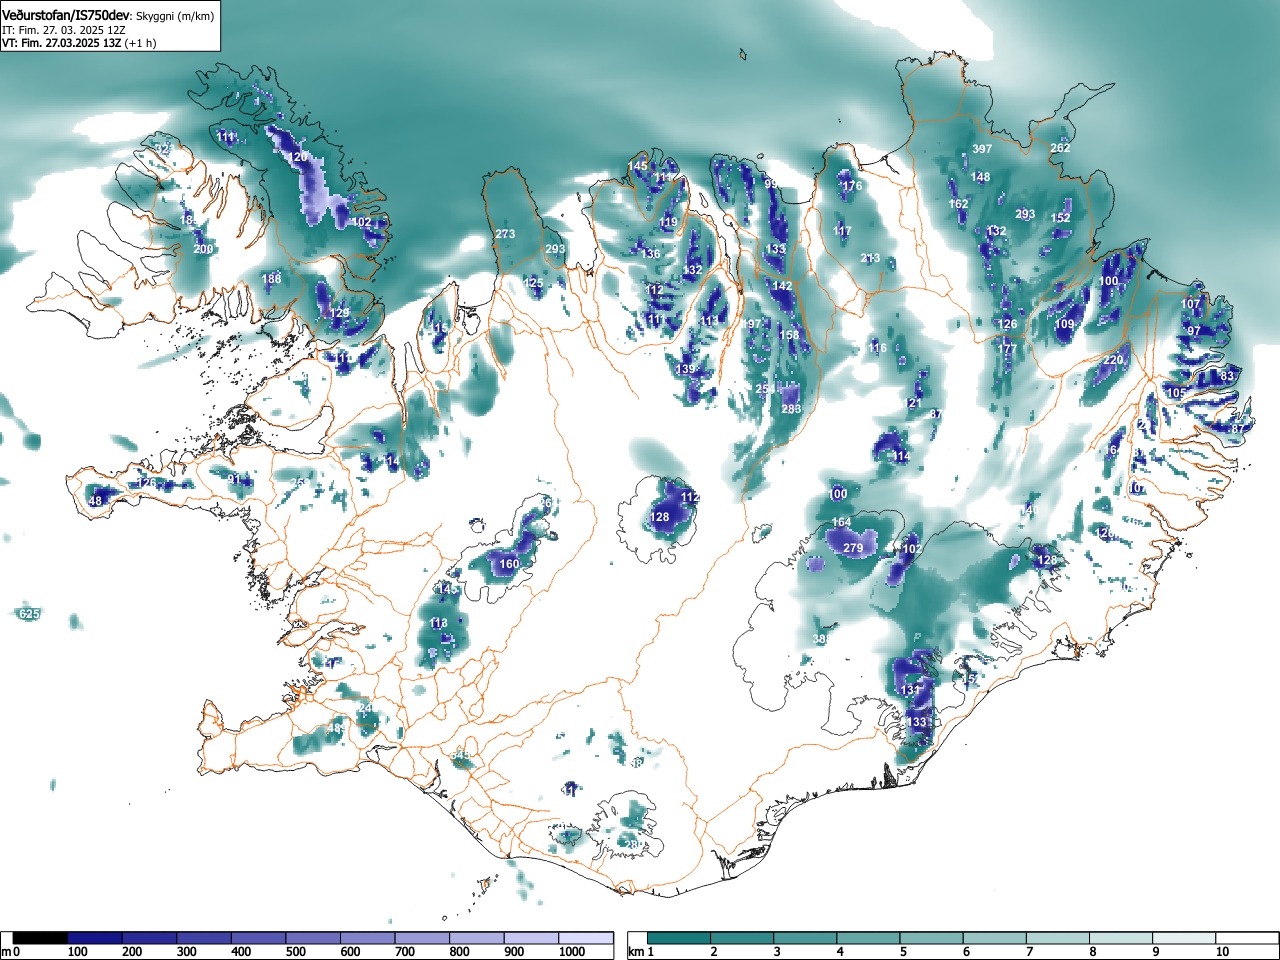Click the 117 visibility value
This screenshot has width=1280, height=960.
coord(842,232)
